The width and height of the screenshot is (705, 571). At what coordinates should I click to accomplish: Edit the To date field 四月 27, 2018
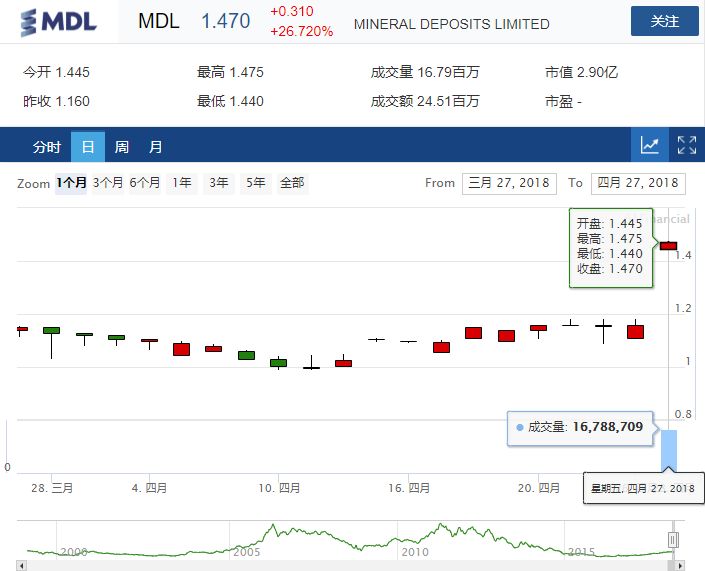click(x=638, y=183)
